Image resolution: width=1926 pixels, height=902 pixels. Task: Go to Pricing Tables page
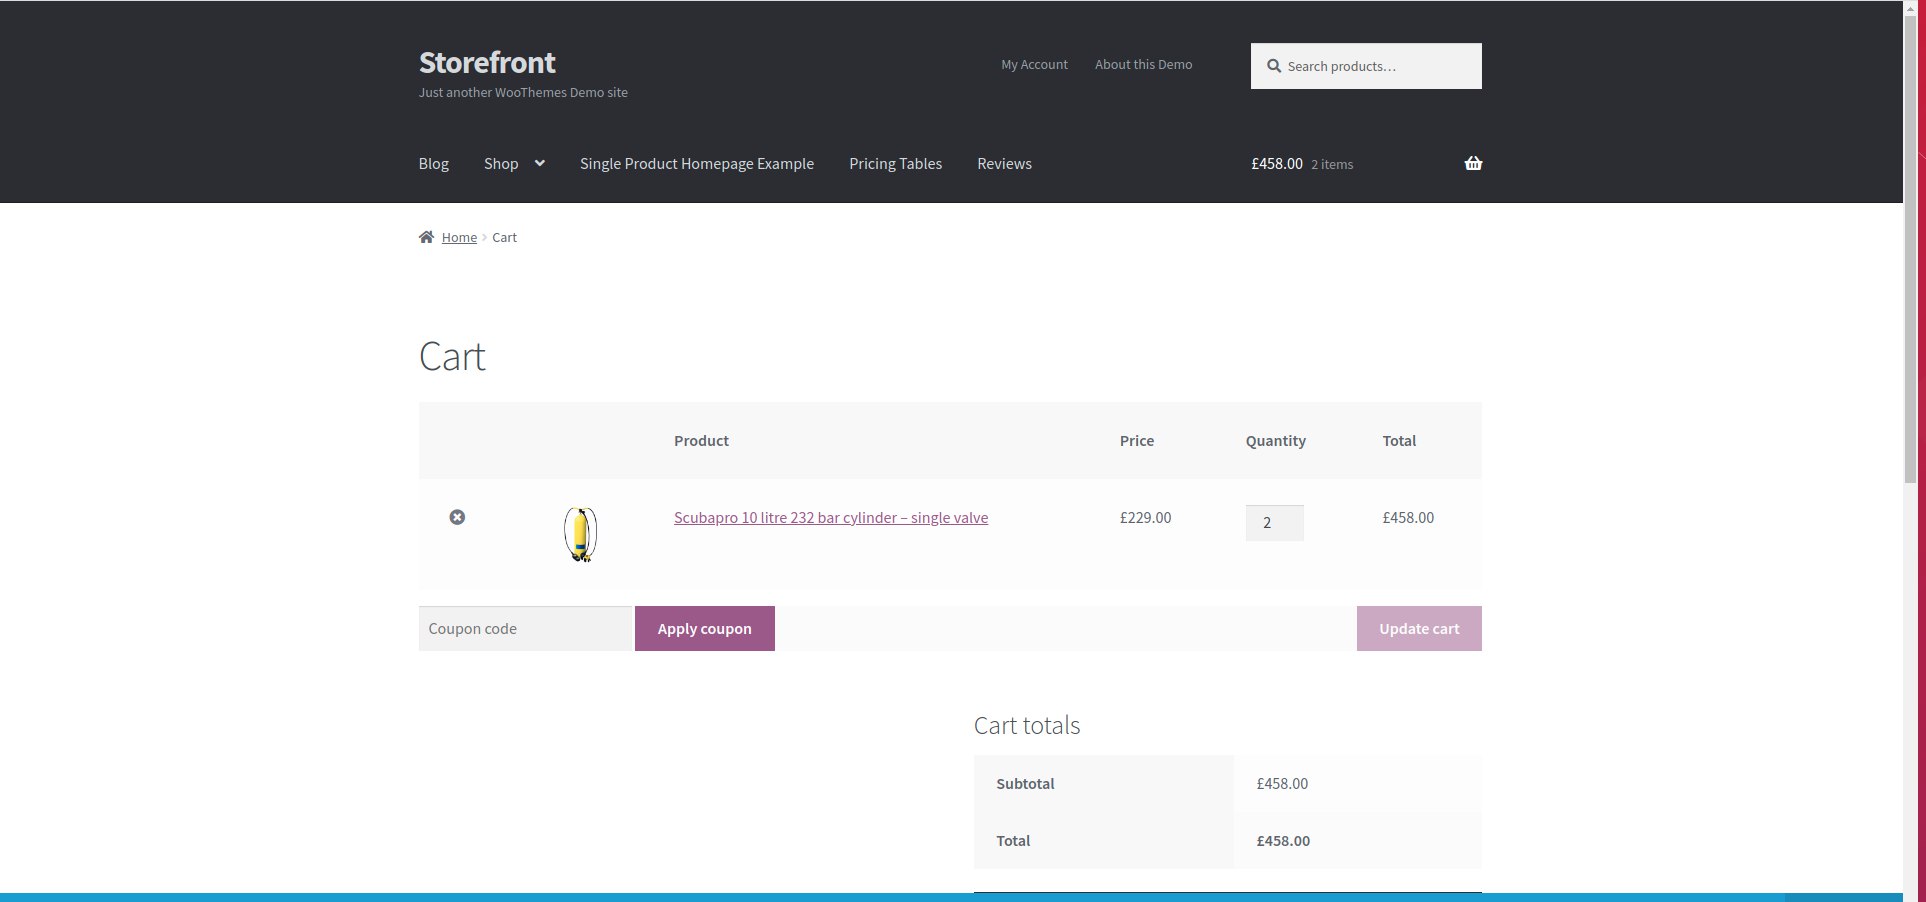tap(895, 164)
